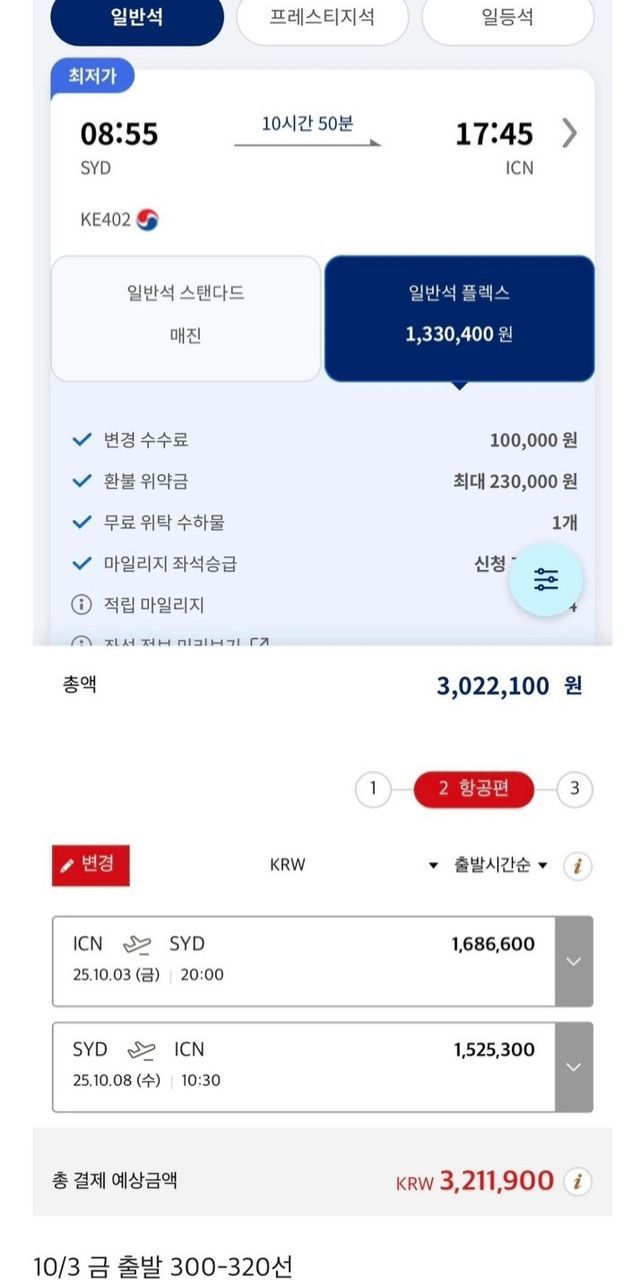Go to step 3 in the progress indicator

click(574, 789)
